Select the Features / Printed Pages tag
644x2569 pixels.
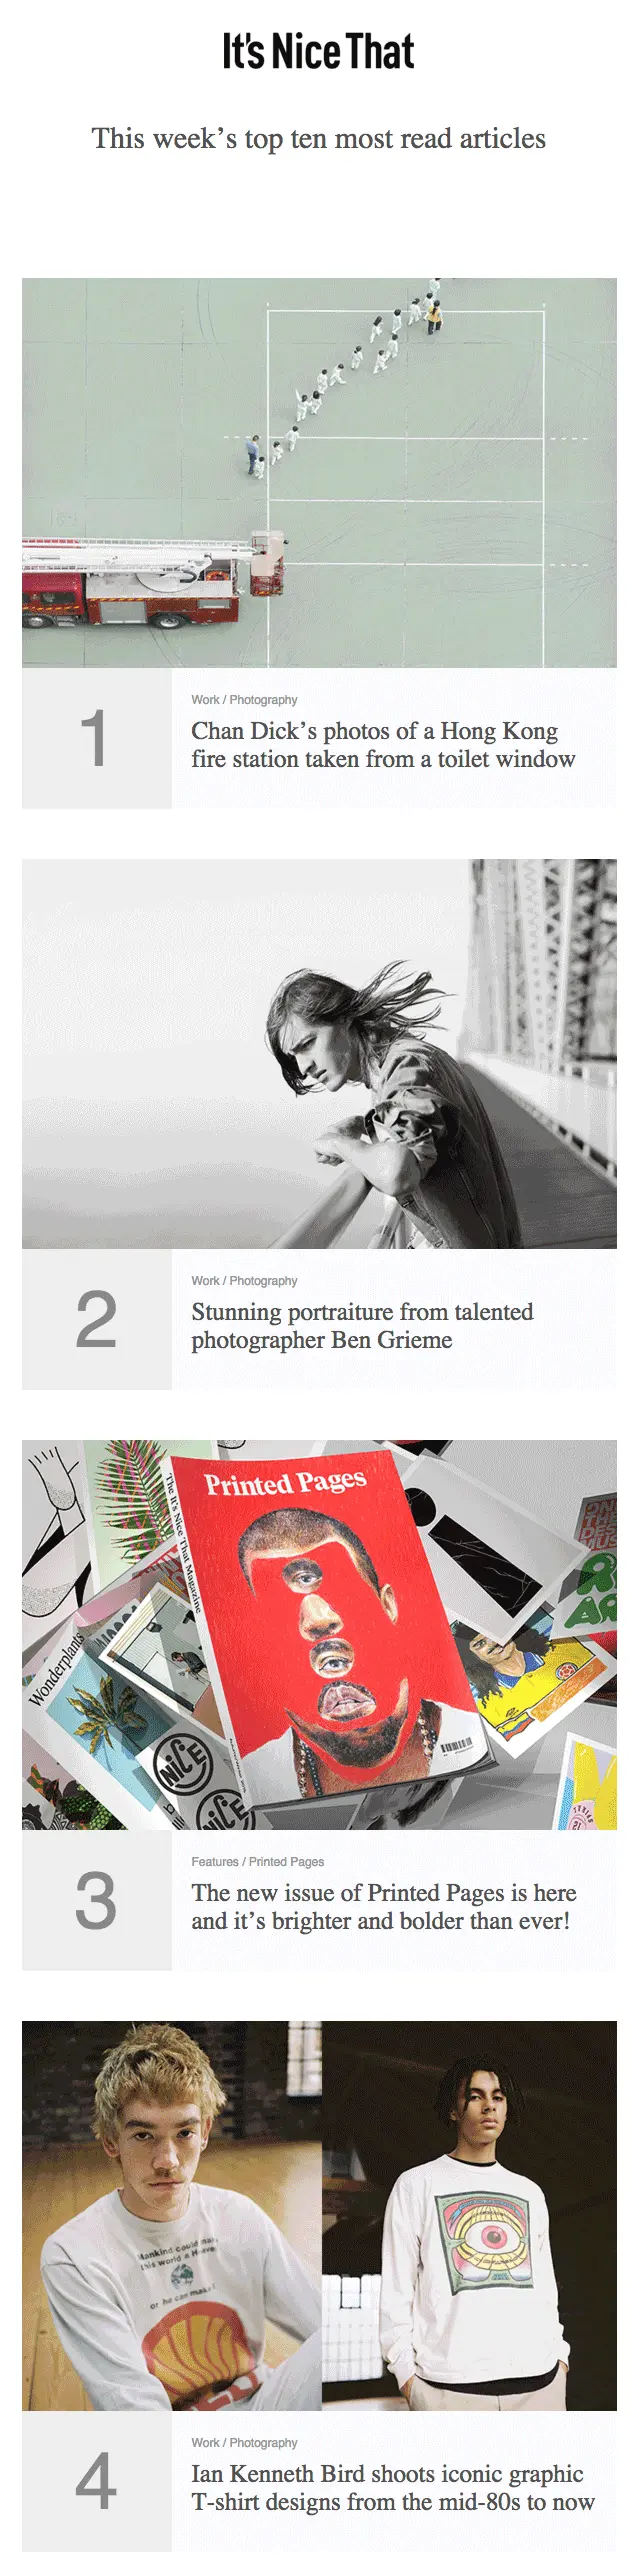(x=258, y=1862)
